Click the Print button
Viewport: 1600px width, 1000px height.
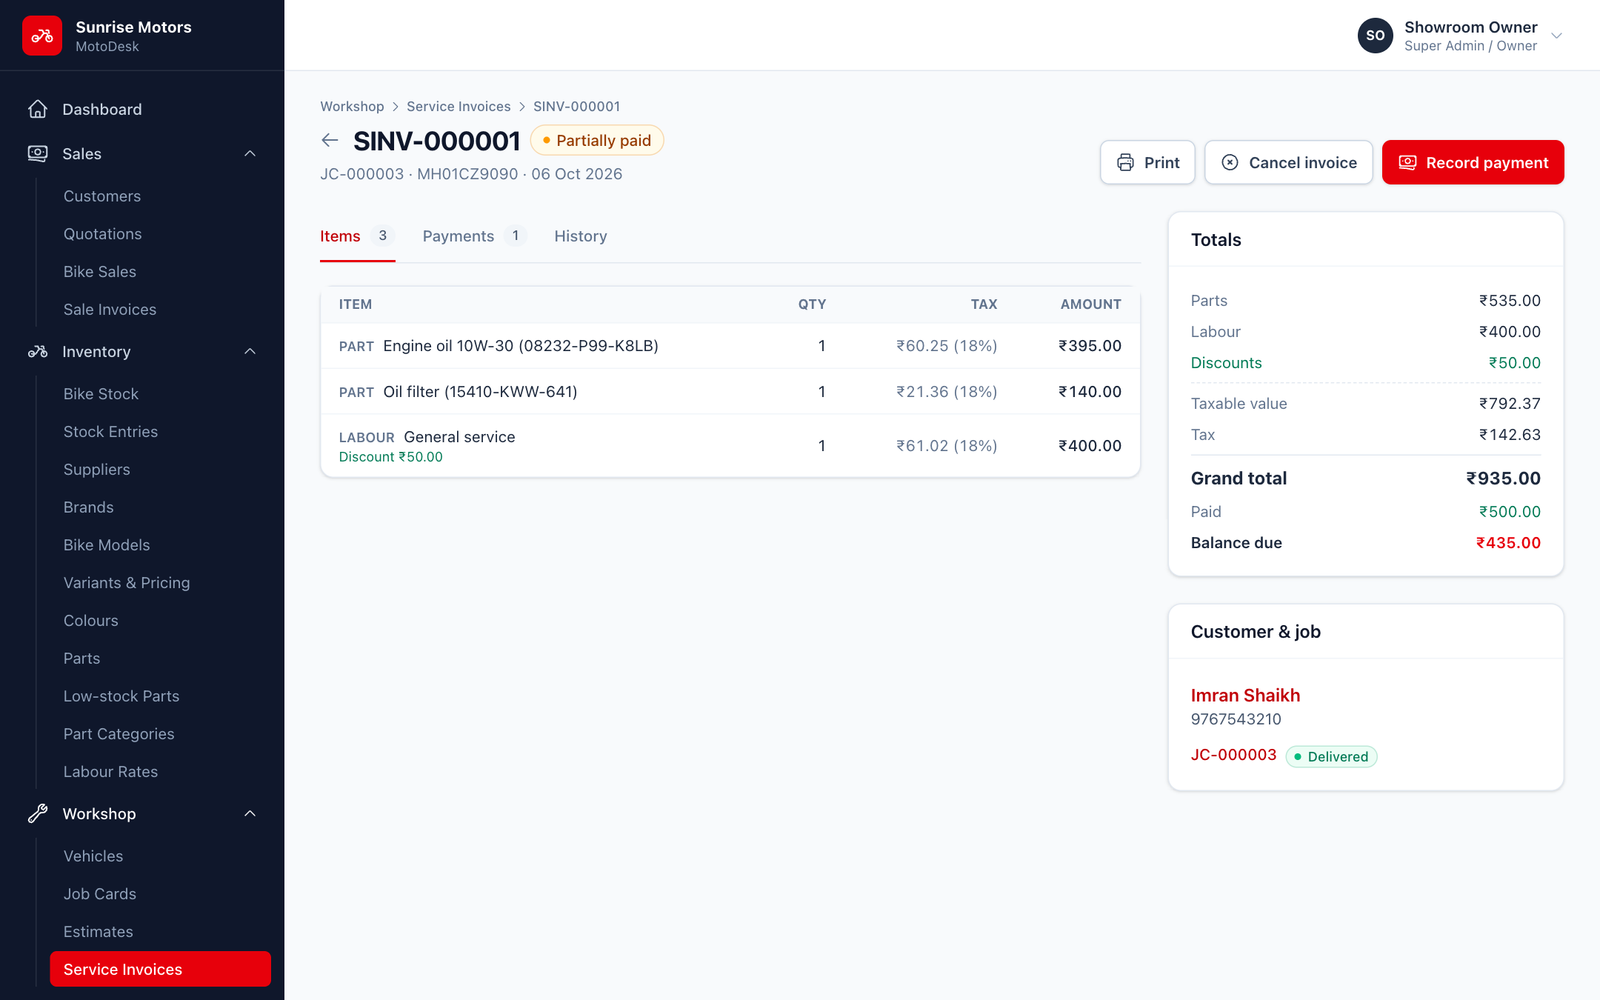click(x=1148, y=162)
